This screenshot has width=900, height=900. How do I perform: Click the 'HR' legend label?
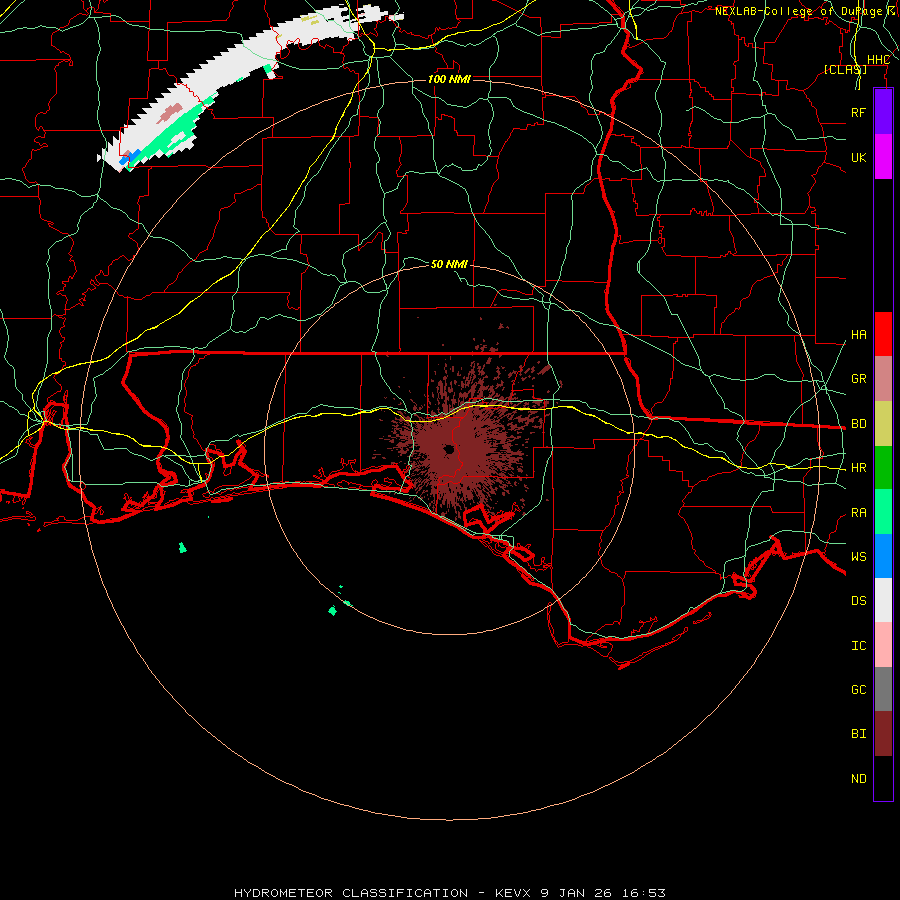tap(858, 468)
